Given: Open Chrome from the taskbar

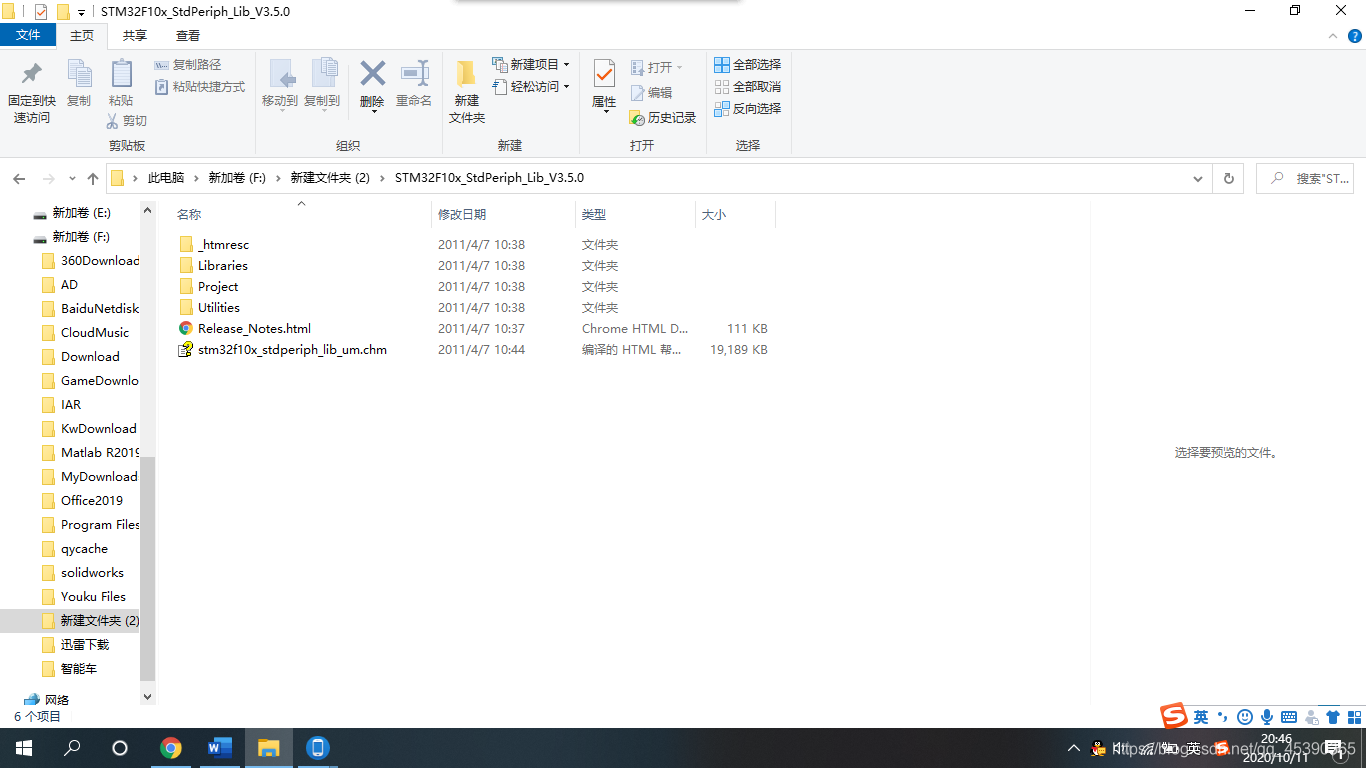Looking at the screenshot, I should coord(171,748).
